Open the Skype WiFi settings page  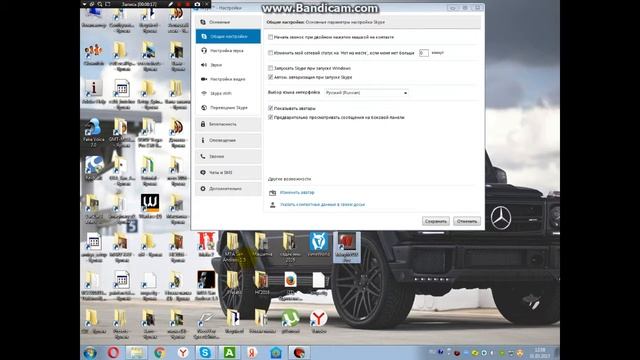[x=228, y=93]
